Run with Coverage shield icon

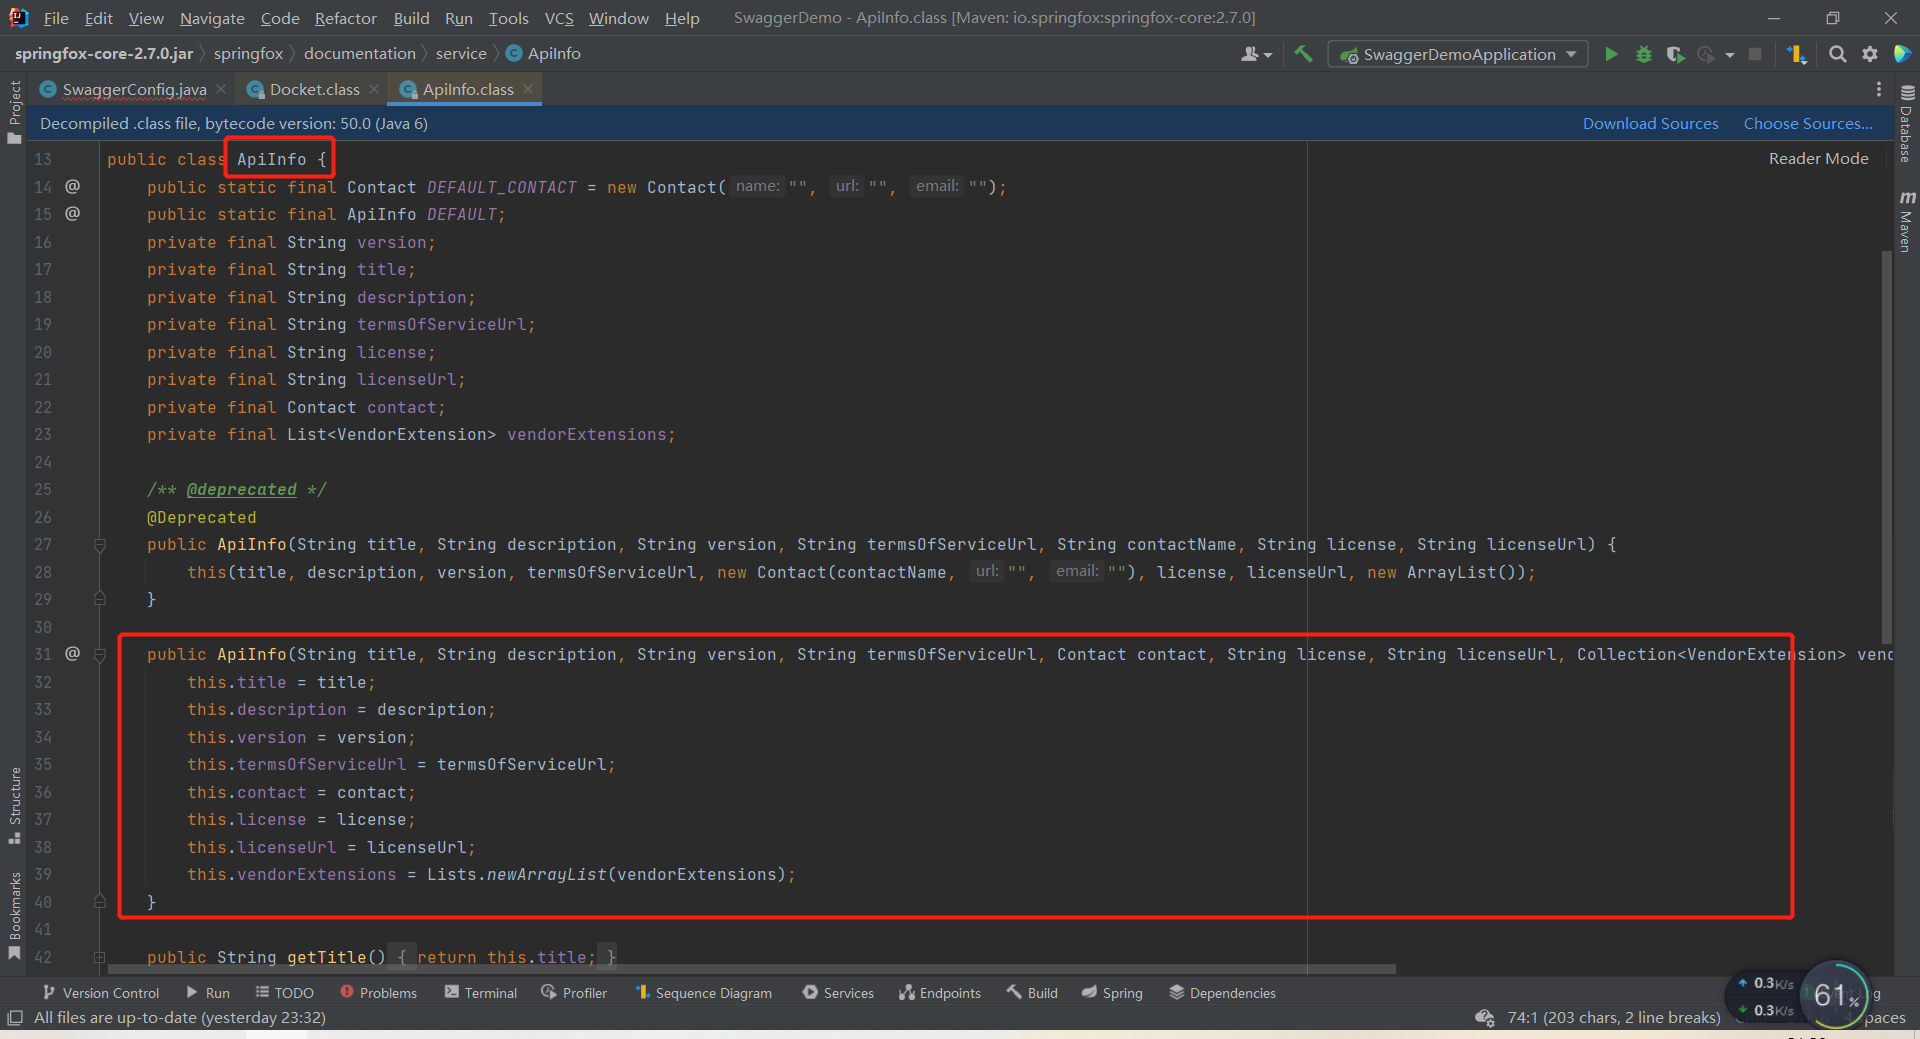click(x=1675, y=54)
